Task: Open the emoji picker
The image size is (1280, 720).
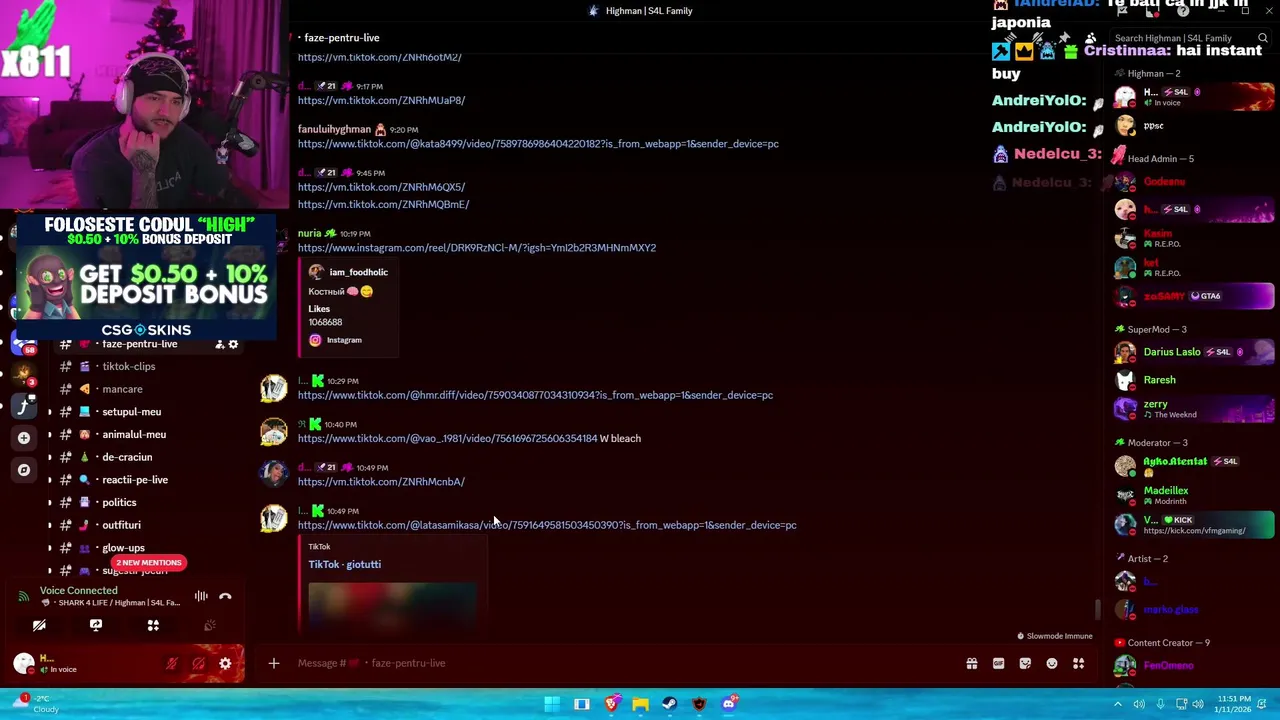Action: tap(1052, 663)
